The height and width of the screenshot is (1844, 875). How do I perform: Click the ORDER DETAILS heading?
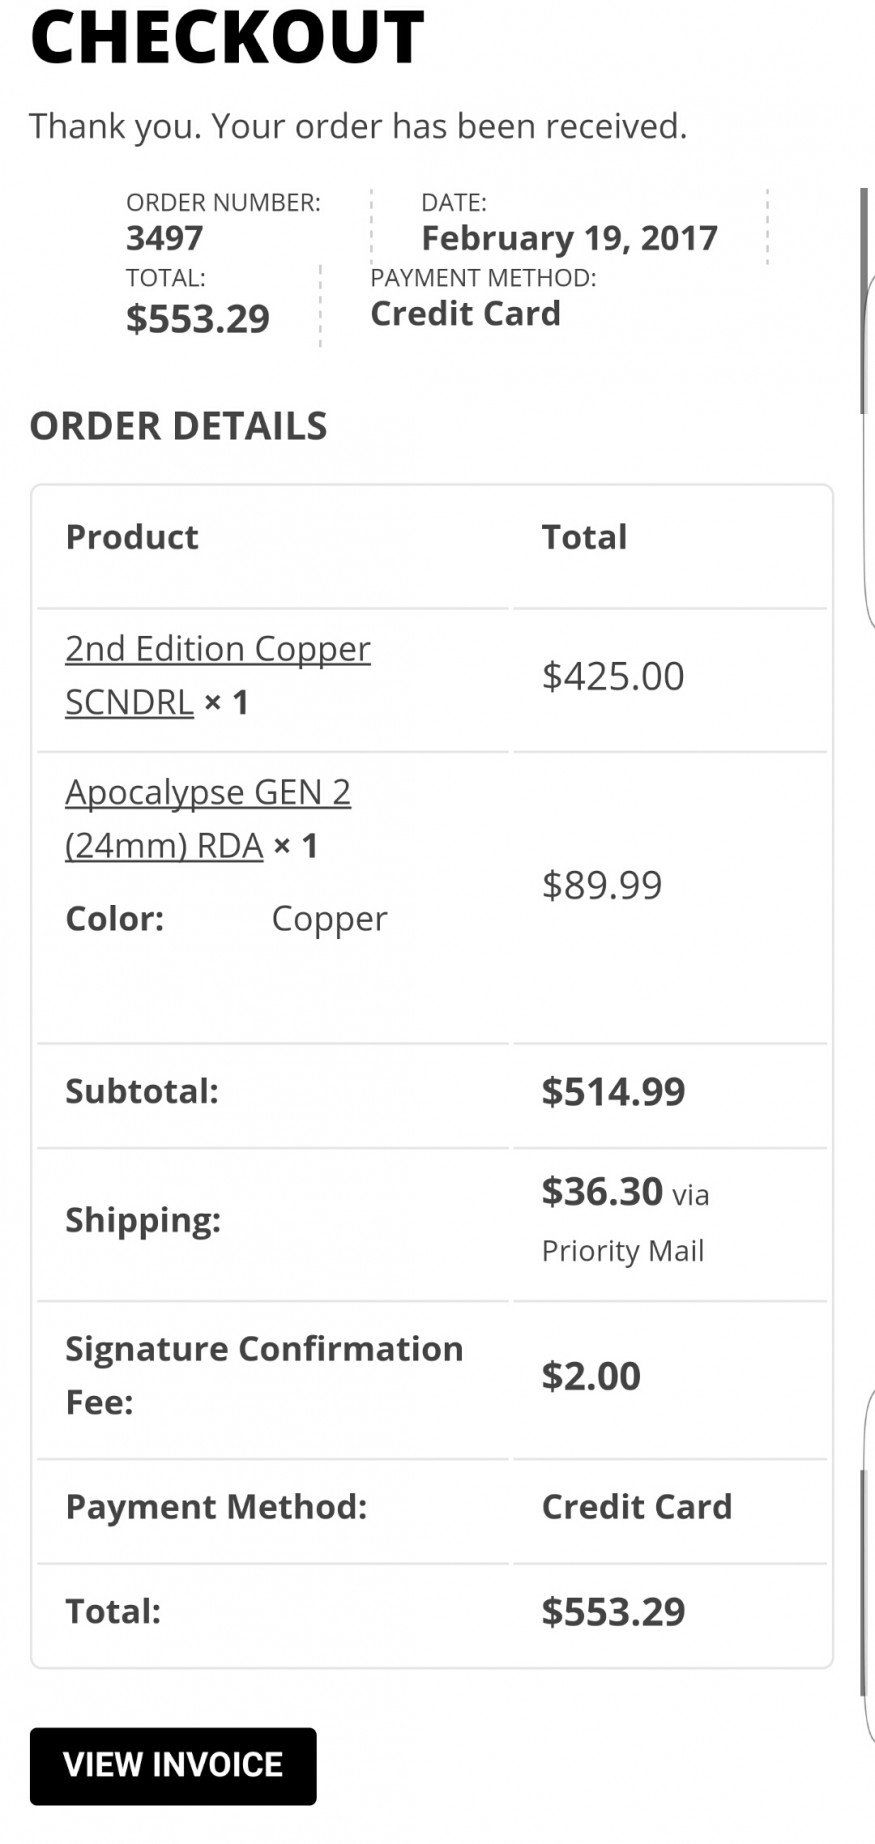point(178,426)
